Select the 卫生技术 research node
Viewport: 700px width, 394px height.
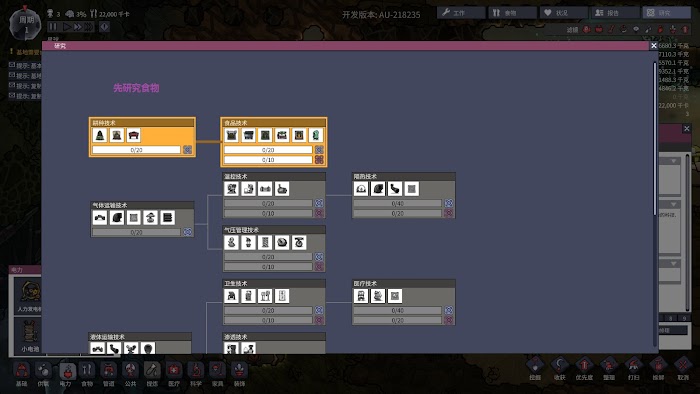(274, 302)
